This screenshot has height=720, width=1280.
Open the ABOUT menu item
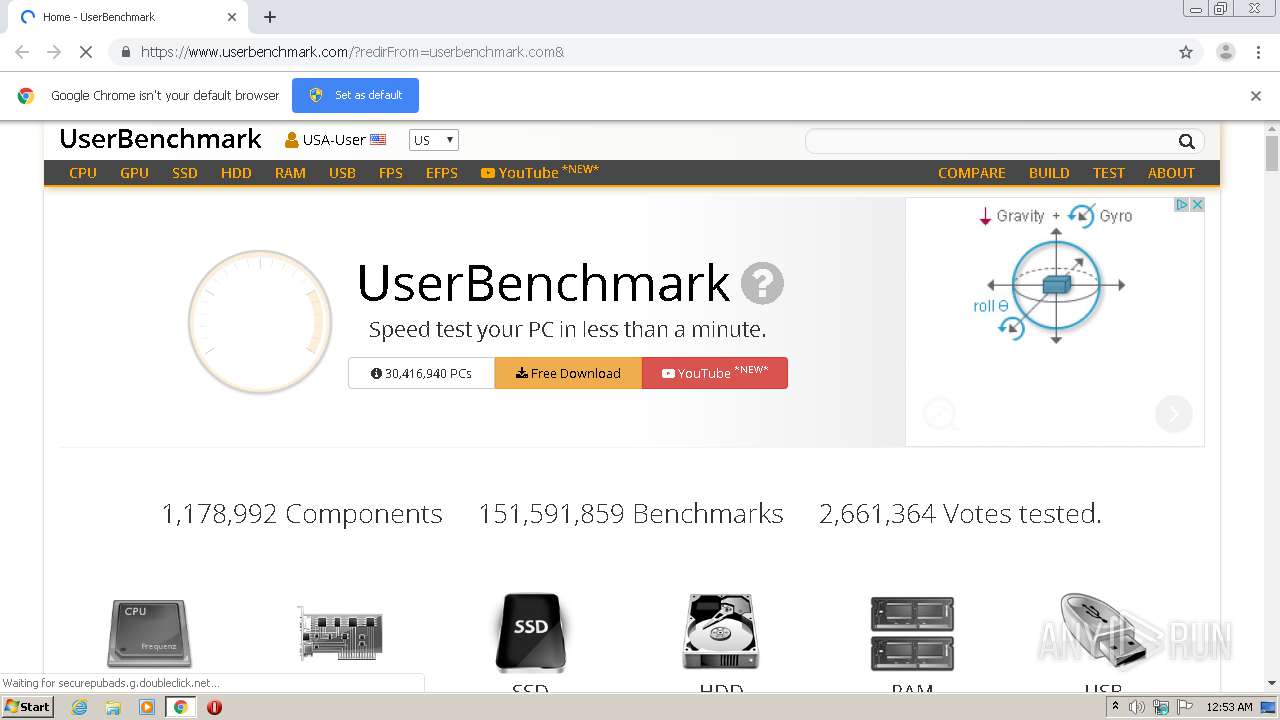click(1171, 173)
